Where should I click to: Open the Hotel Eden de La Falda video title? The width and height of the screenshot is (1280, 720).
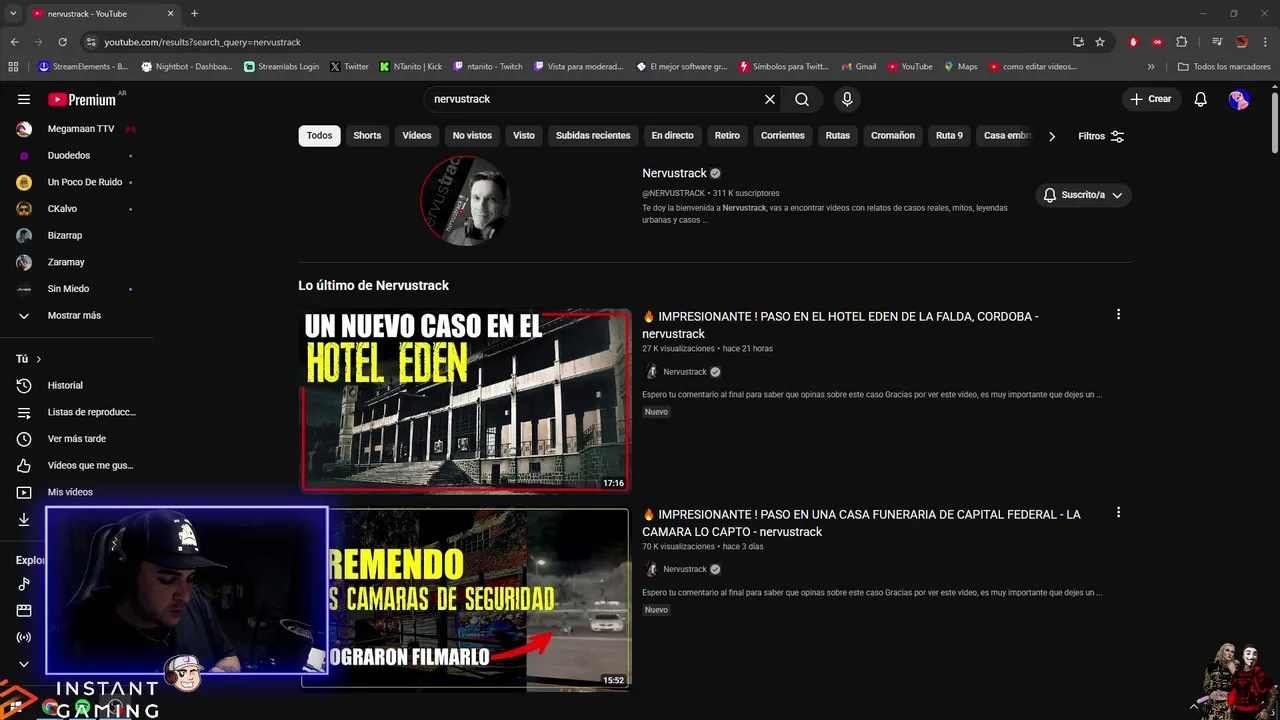pos(840,325)
